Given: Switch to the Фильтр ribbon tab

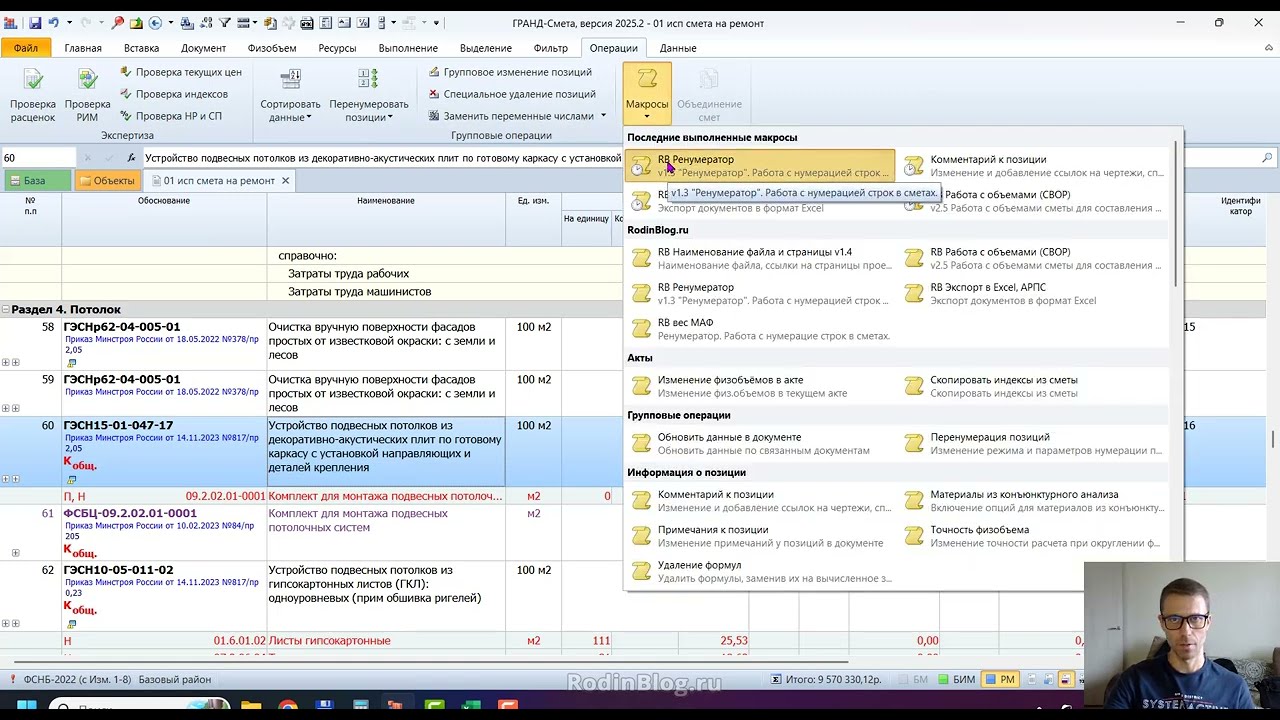Looking at the screenshot, I should pos(551,48).
